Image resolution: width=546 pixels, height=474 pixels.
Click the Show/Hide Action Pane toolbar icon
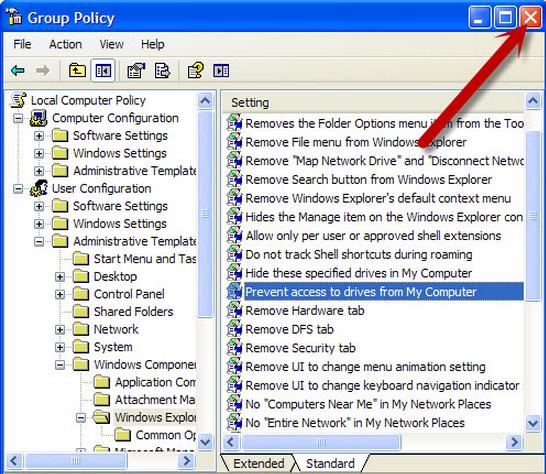[x=221, y=71]
